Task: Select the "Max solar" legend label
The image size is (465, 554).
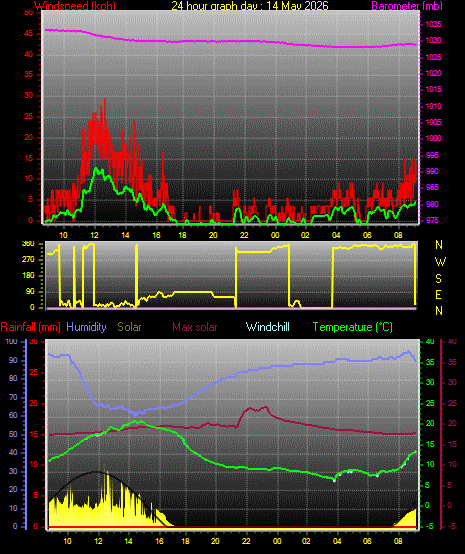Action: [x=195, y=327]
